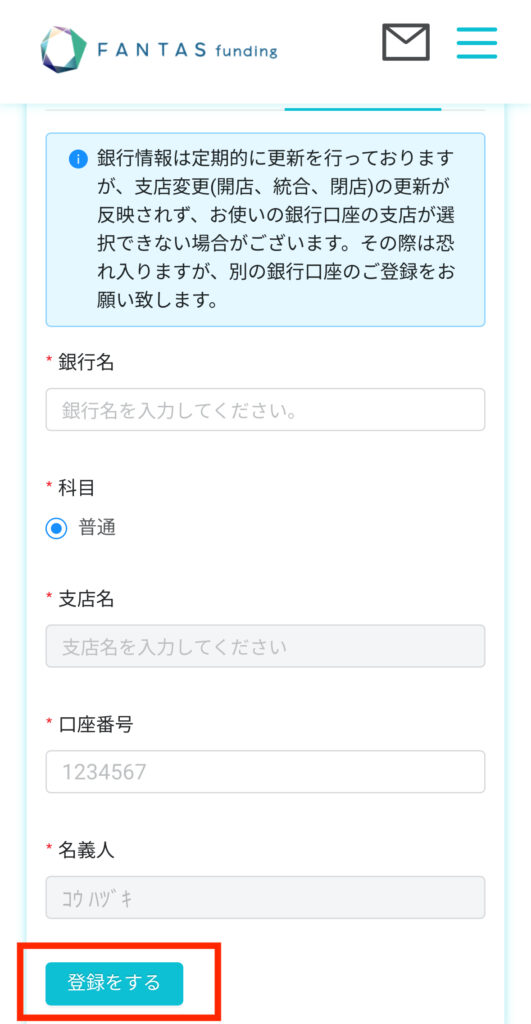Click the 普通 radio label text

(97, 528)
